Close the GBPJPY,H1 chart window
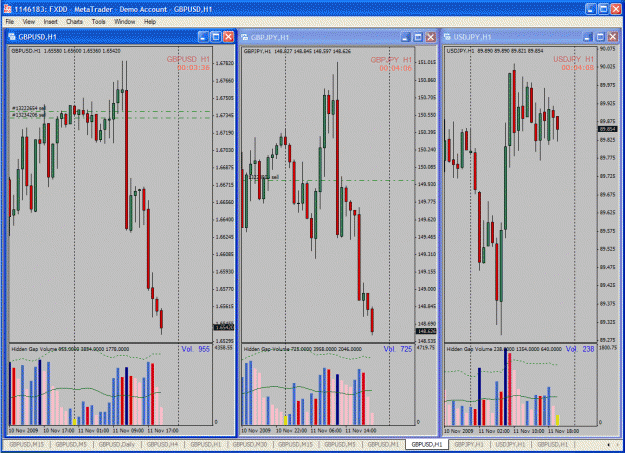 [430, 37]
